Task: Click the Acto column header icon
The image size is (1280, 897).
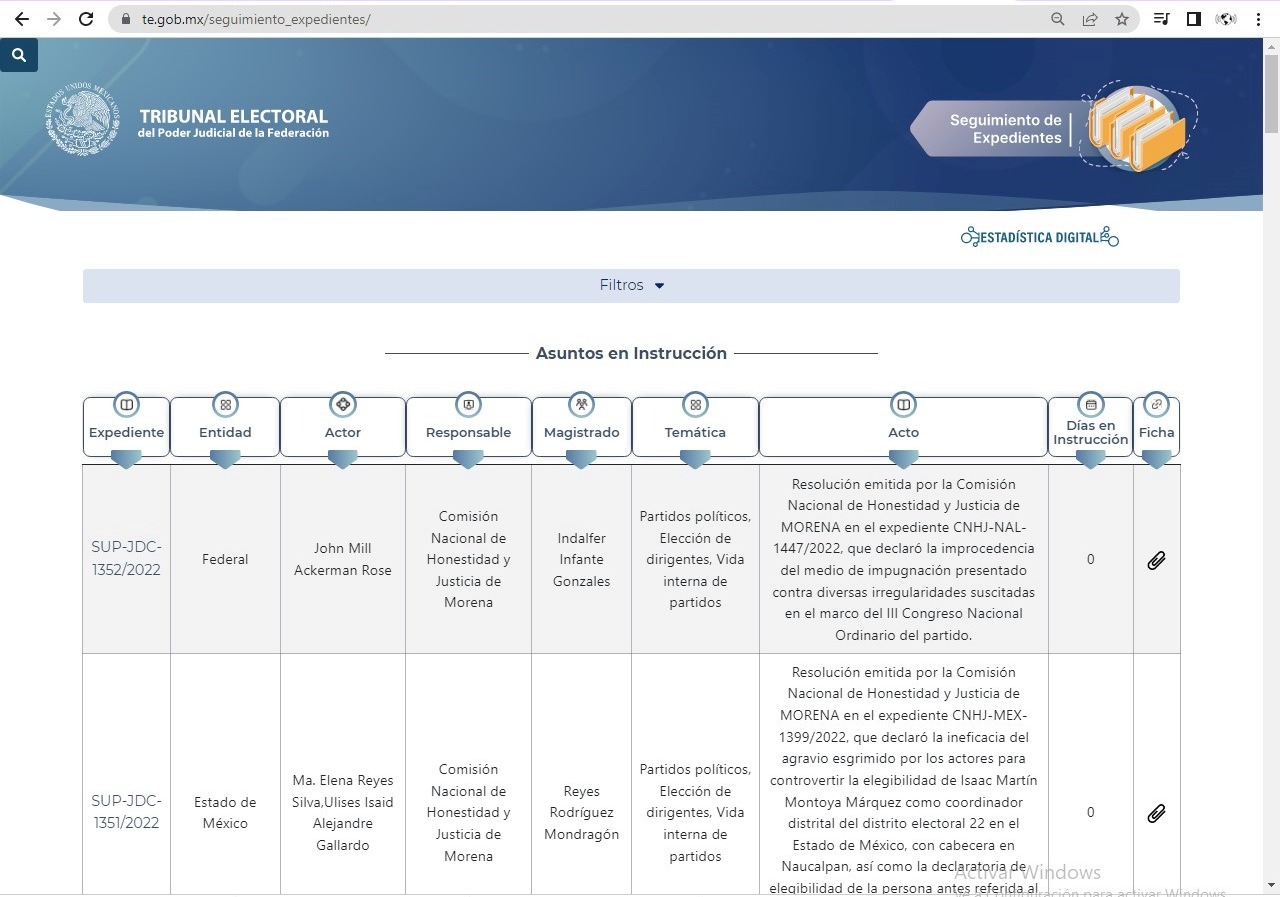Action: pyautogui.click(x=903, y=405)
